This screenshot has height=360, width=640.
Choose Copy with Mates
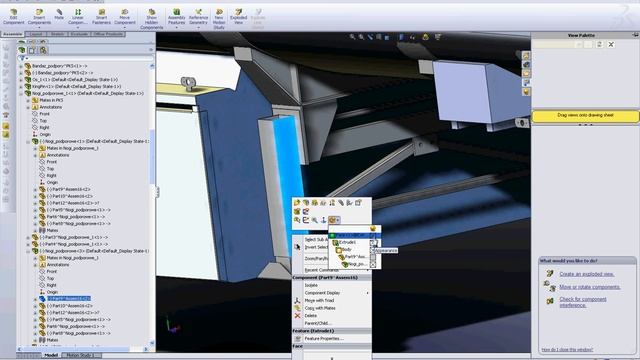(x=320, y=308)
